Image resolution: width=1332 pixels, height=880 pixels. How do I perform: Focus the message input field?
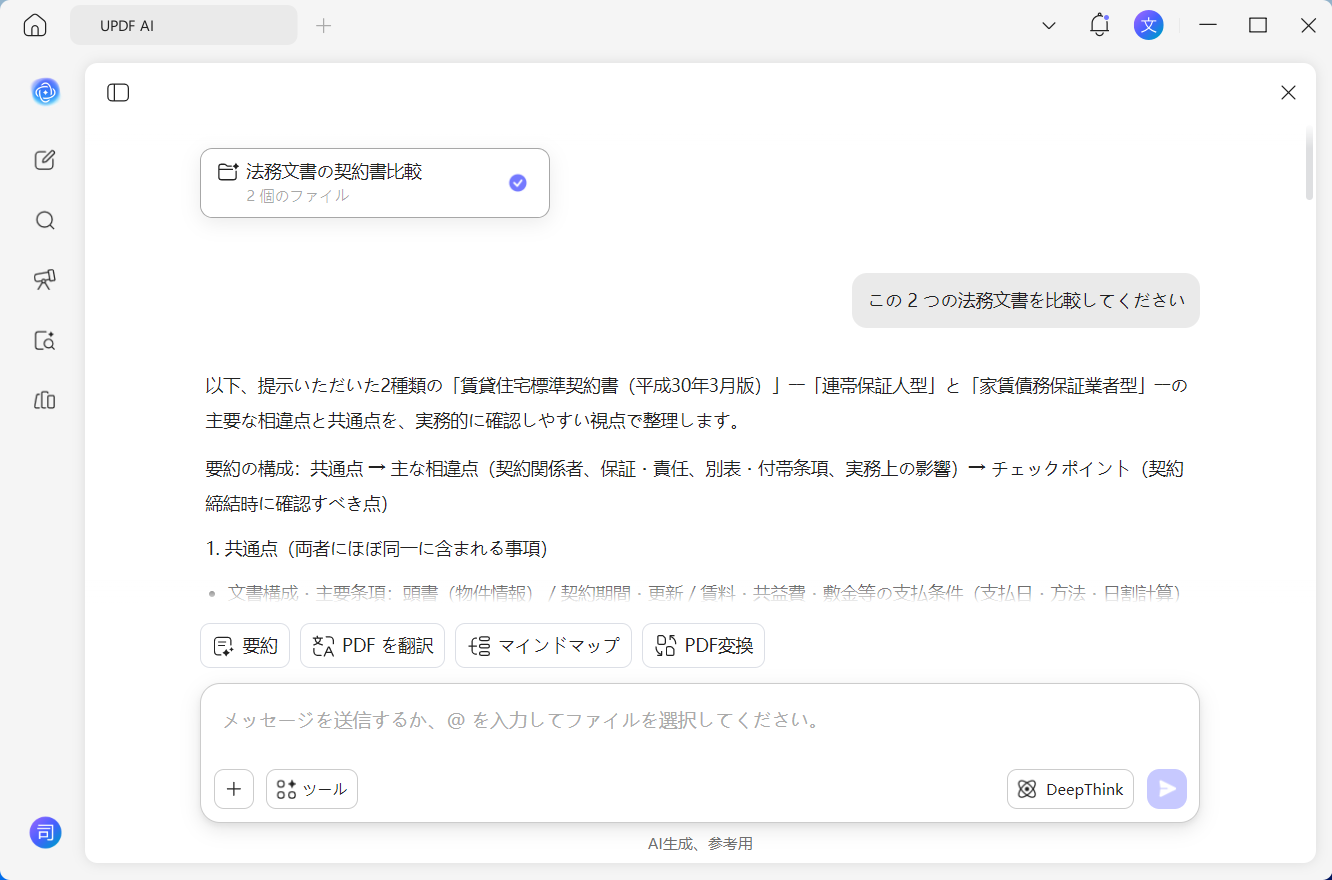tap(700, 720)
